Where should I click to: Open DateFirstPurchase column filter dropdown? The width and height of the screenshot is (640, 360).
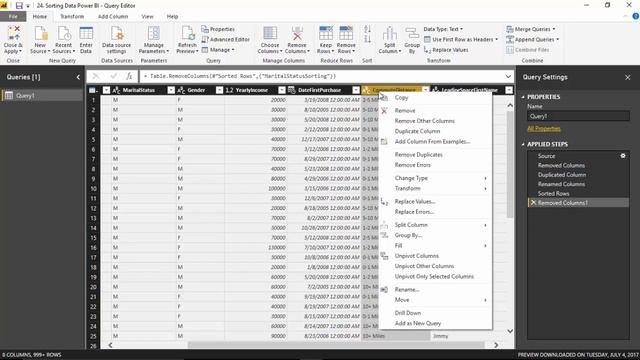pyautogui.click(x=356, y=90)
